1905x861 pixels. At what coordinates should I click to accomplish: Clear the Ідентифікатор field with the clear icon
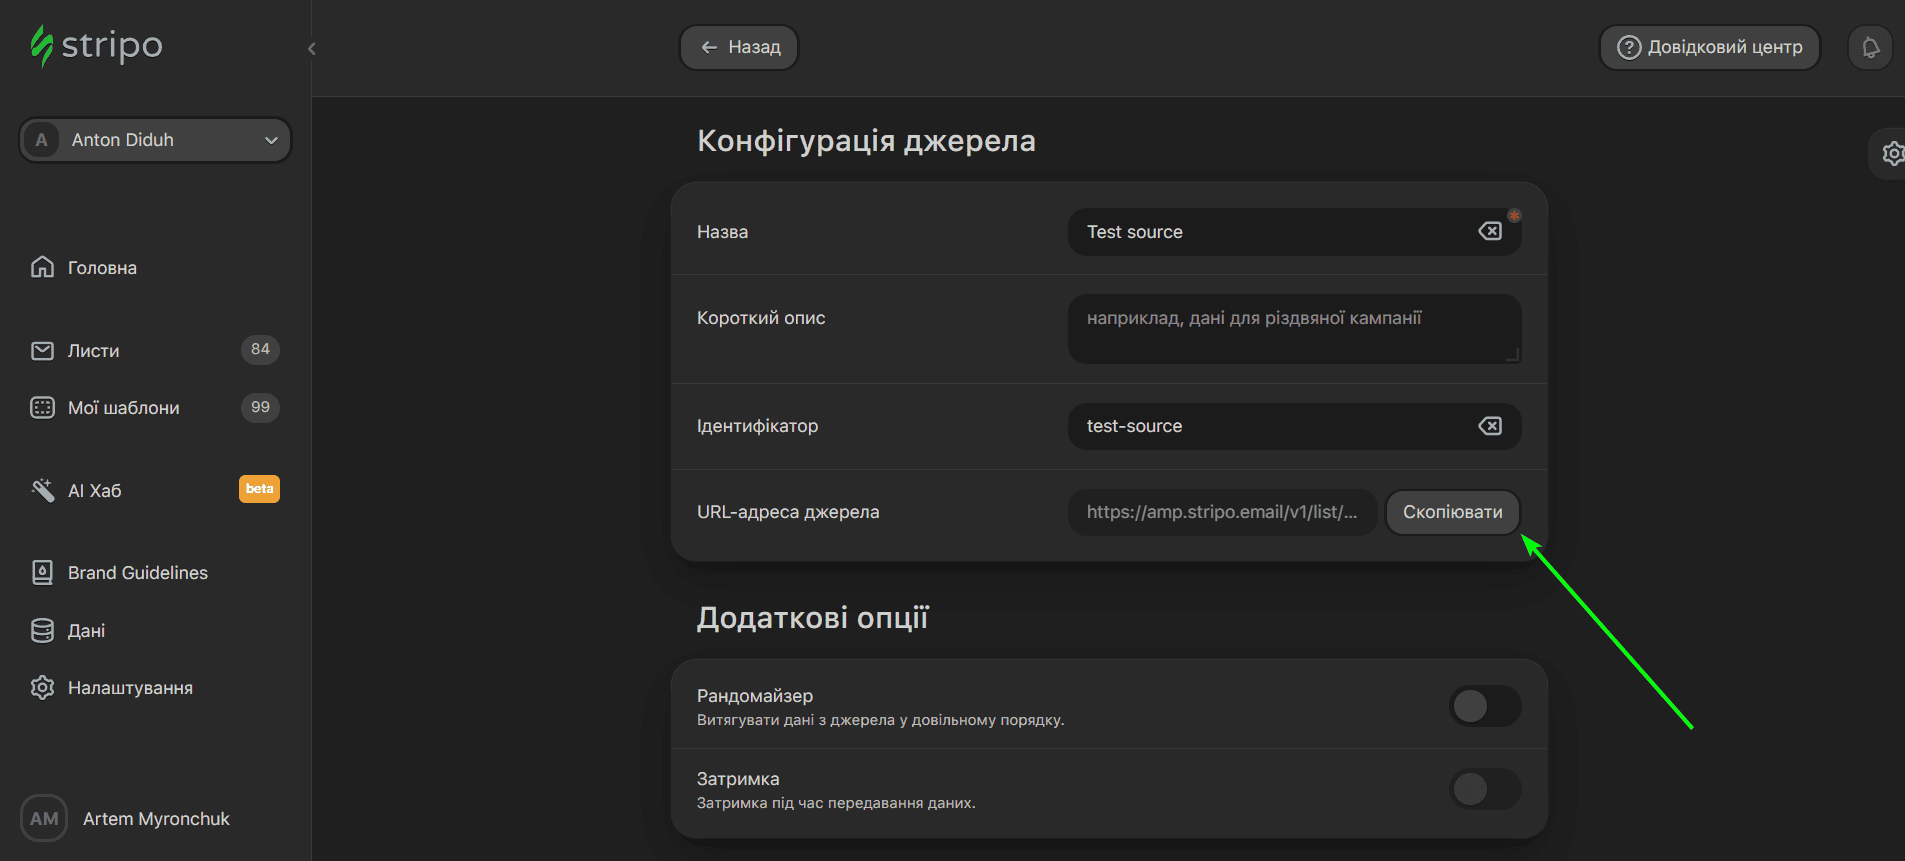click(x=1490, y=426)
